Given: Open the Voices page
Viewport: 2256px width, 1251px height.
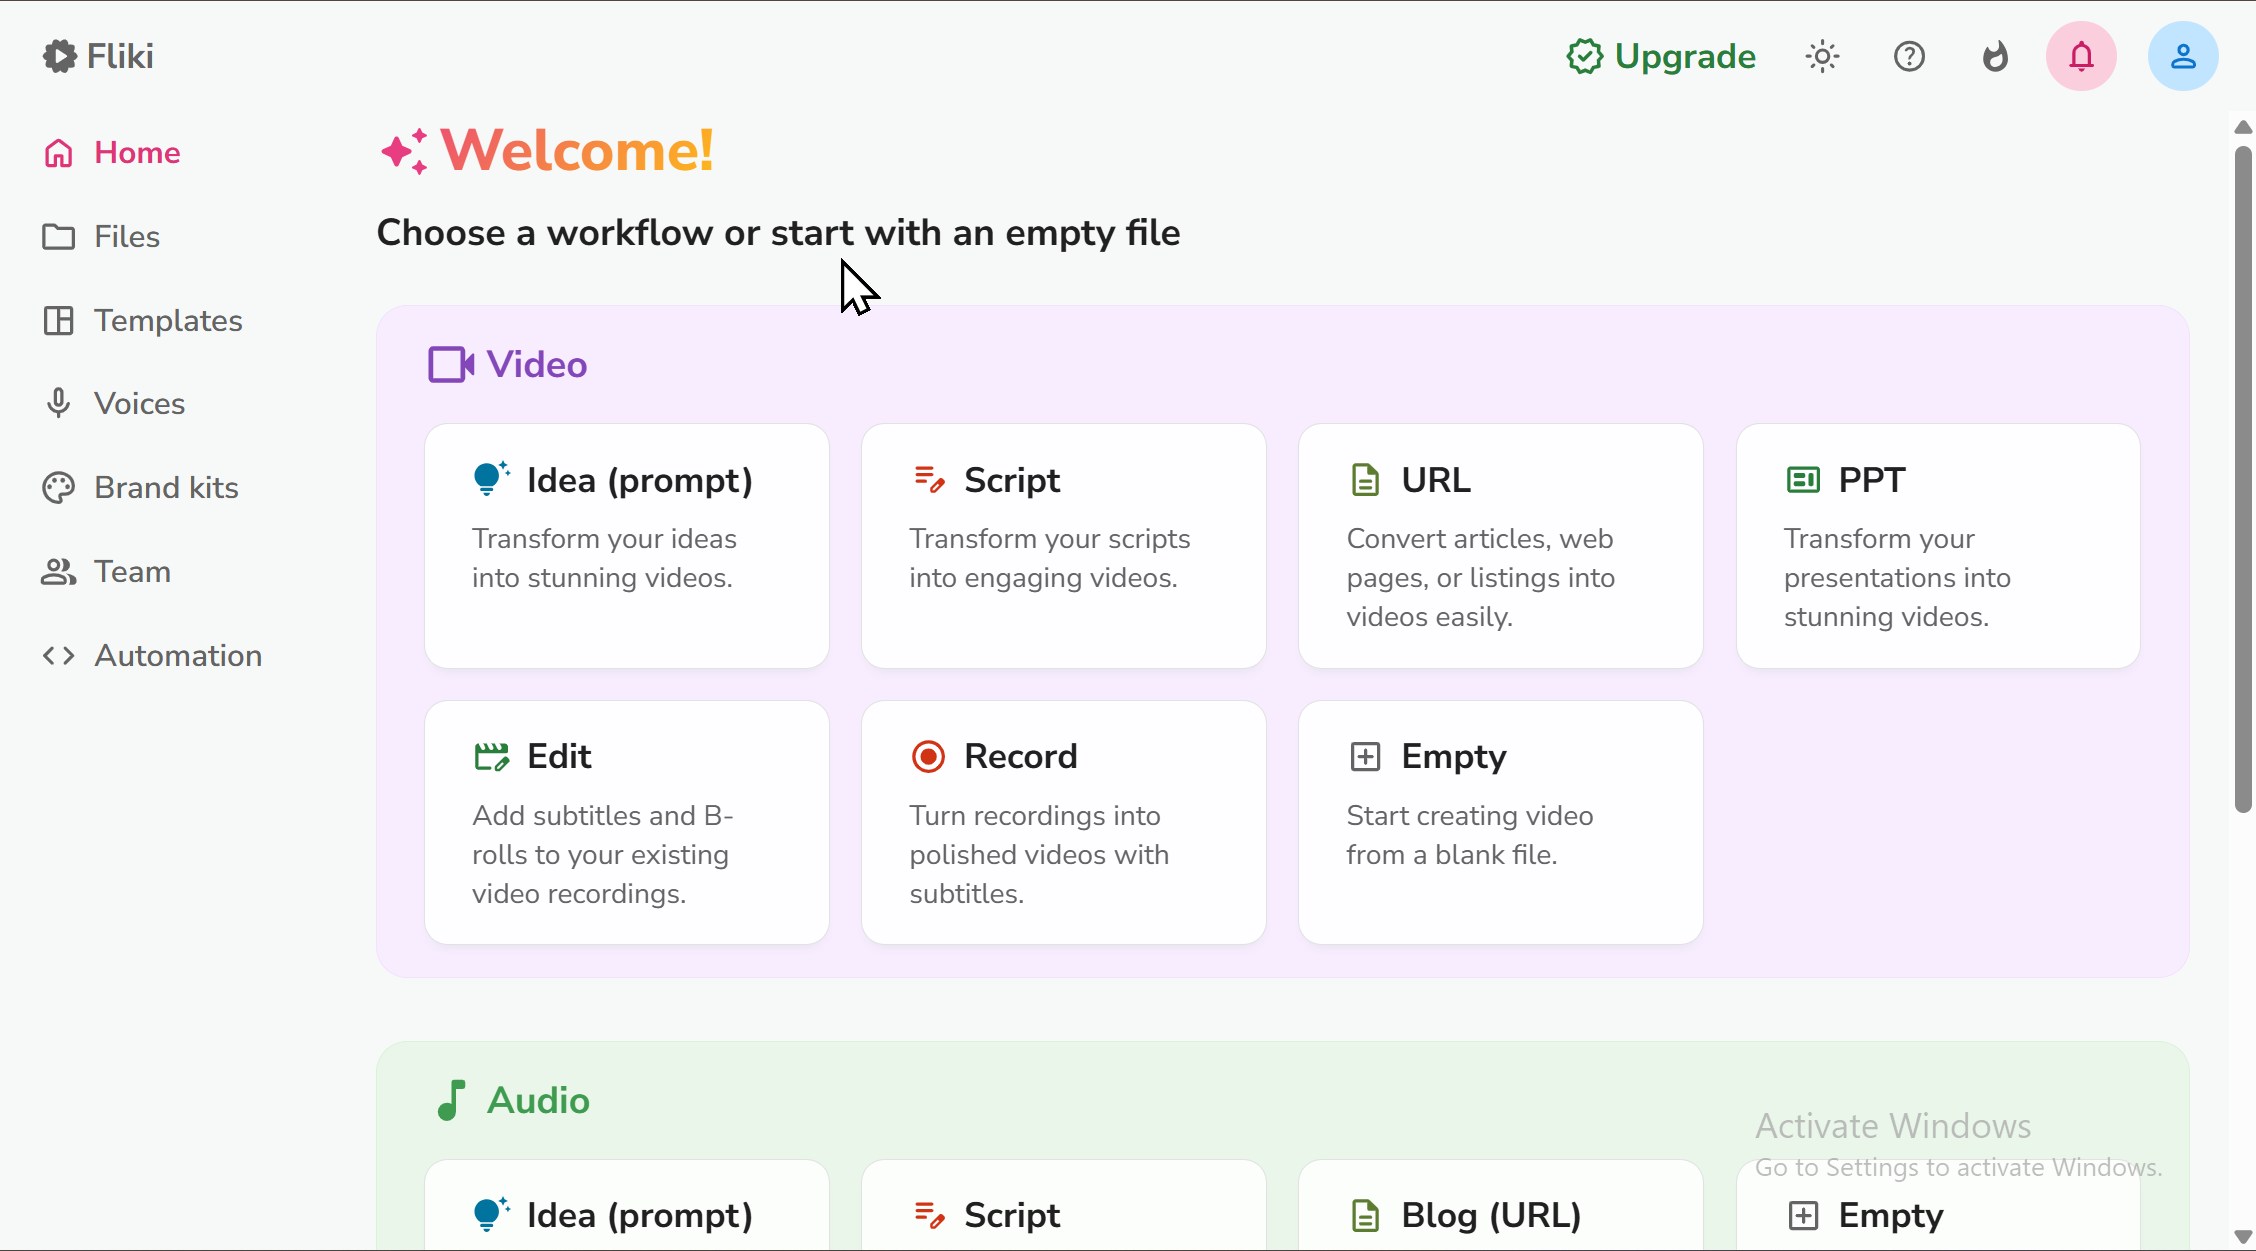Looking at the screenshot, I should (x=114, y=404).
